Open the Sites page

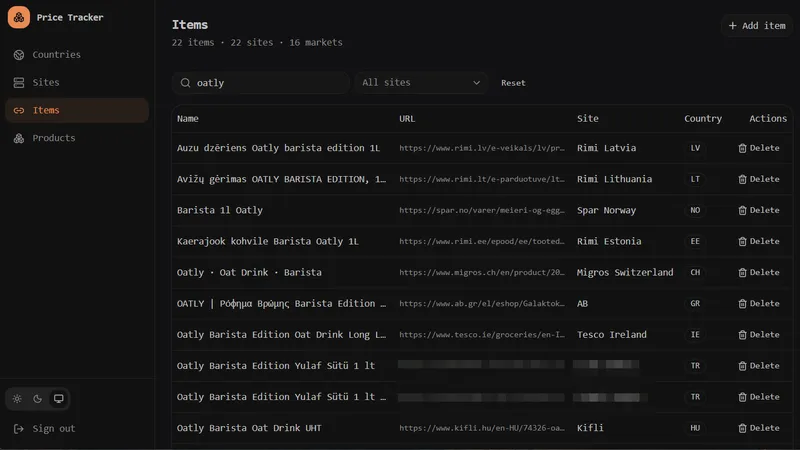click(x=77, y=83)
